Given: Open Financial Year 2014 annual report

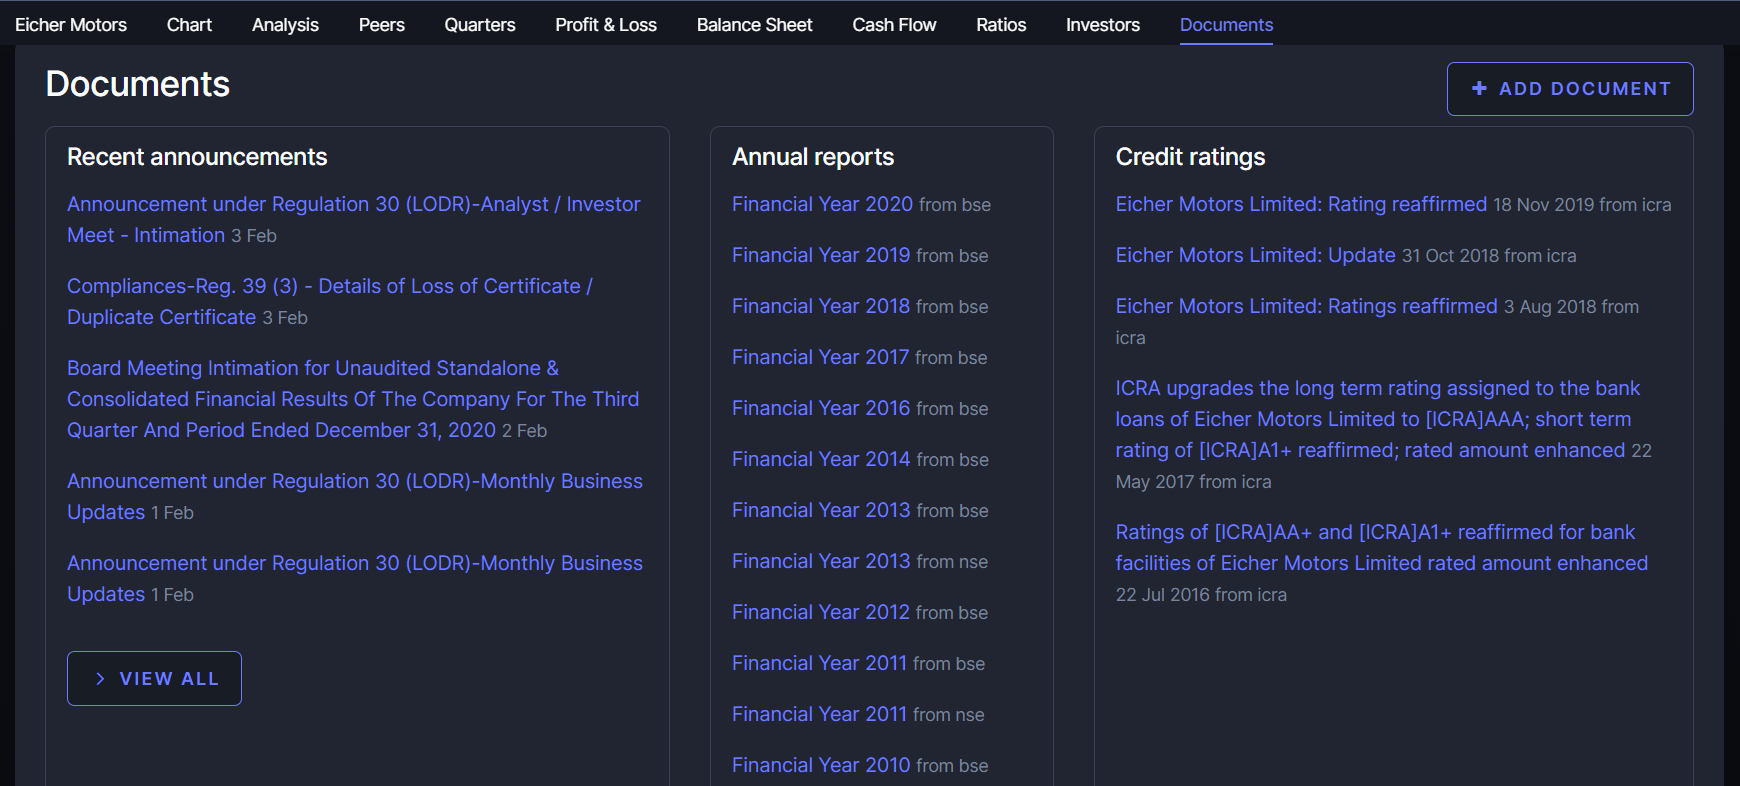Looking at the screenshot, I should 821,459.
